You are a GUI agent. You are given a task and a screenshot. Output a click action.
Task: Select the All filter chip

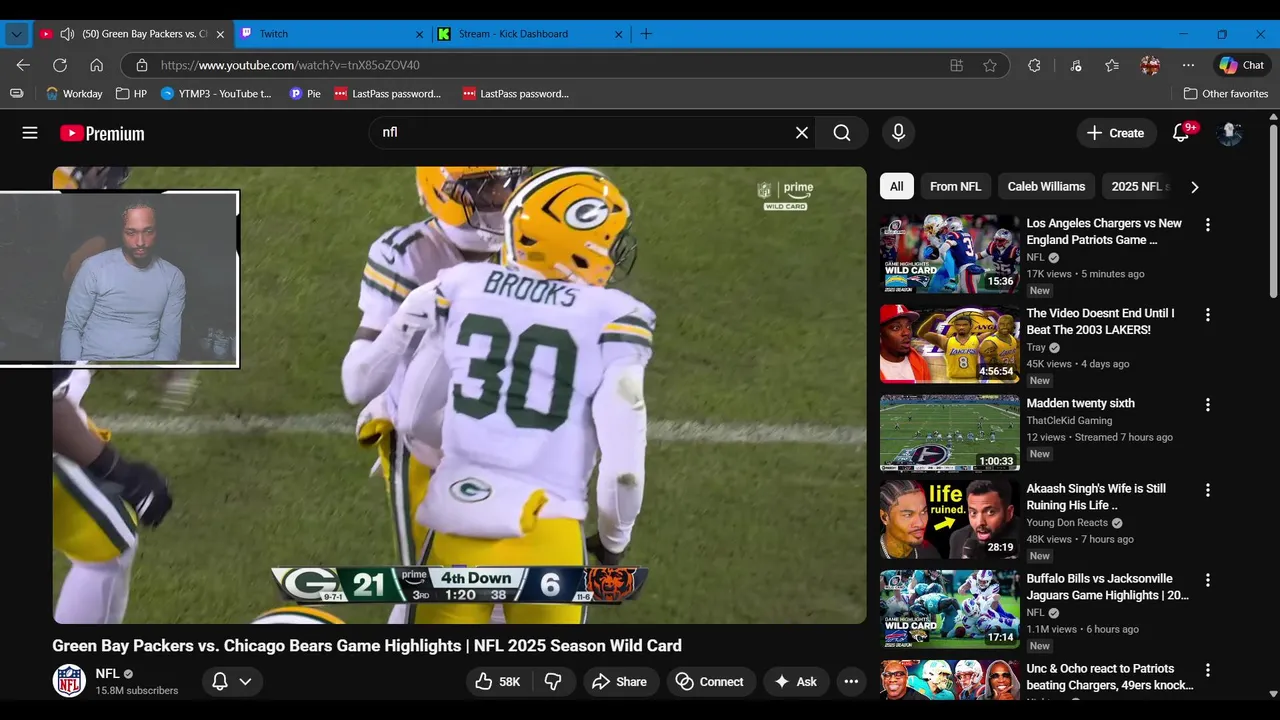[897, 187]
